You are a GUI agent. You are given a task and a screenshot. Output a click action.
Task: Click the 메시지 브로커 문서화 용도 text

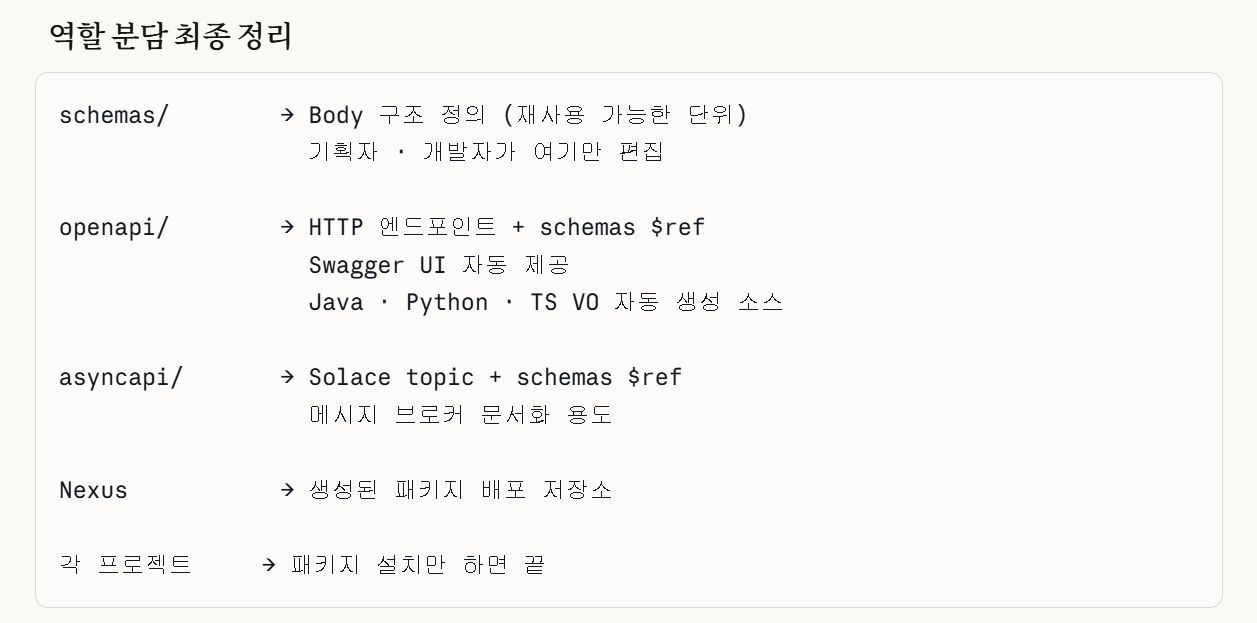point(460,415)
